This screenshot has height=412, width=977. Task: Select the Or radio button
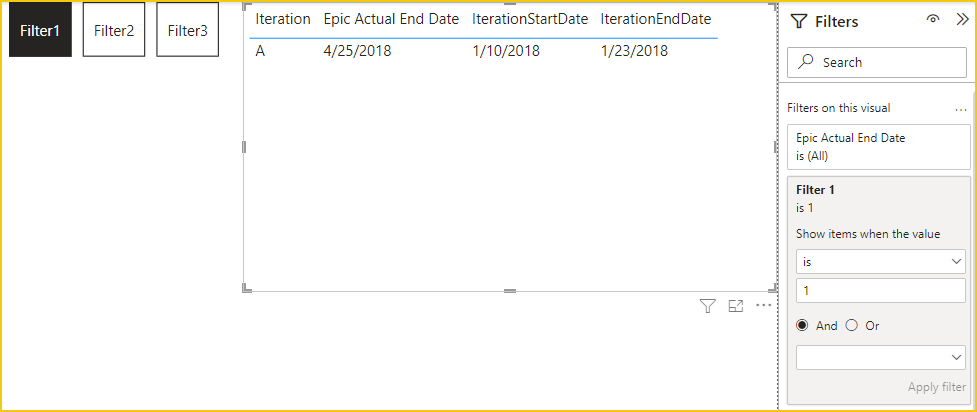tap(851, 325)
